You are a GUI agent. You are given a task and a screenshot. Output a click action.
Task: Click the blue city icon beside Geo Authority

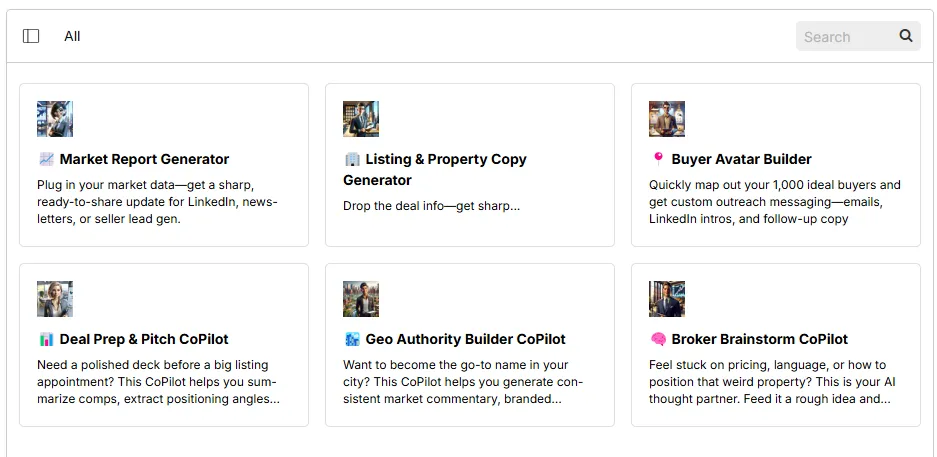352,339
